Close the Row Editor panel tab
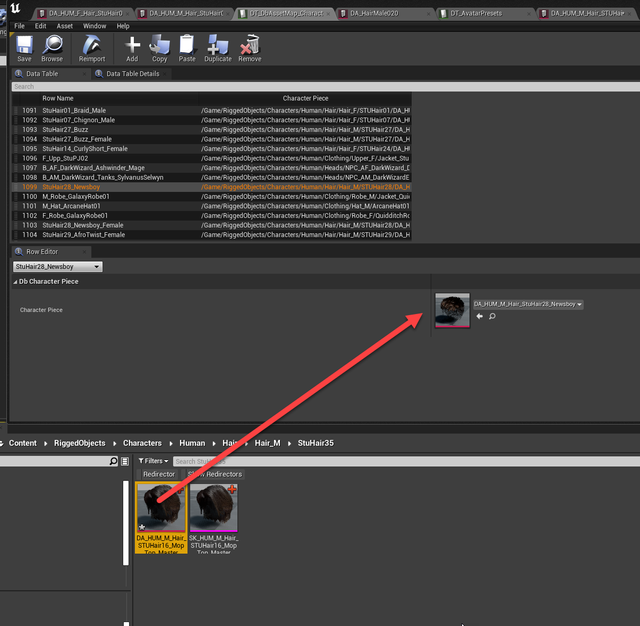Screen dimensions: 640x626 [x=84, y=252]
